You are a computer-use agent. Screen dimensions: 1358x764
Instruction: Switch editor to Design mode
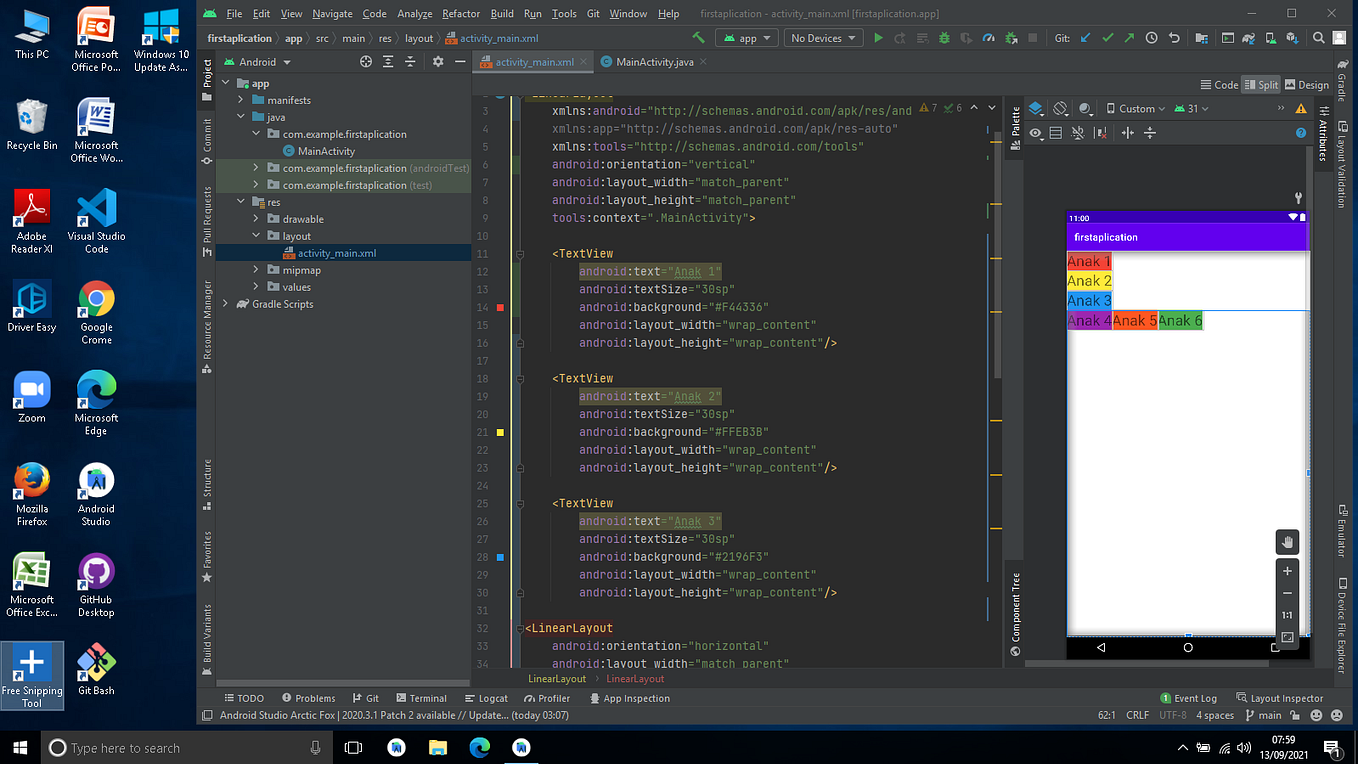pos(1307,85)
